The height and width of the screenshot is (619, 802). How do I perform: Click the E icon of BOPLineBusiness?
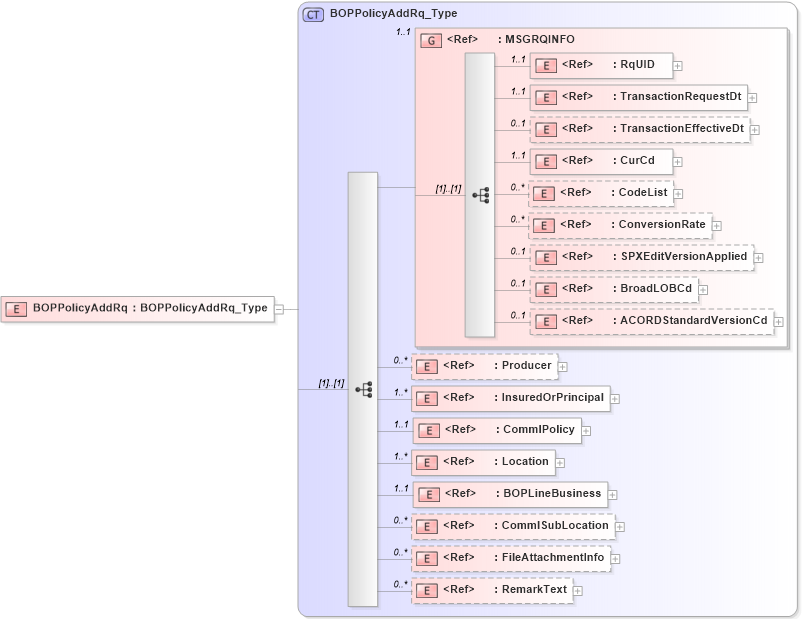(x=429, y=493)
